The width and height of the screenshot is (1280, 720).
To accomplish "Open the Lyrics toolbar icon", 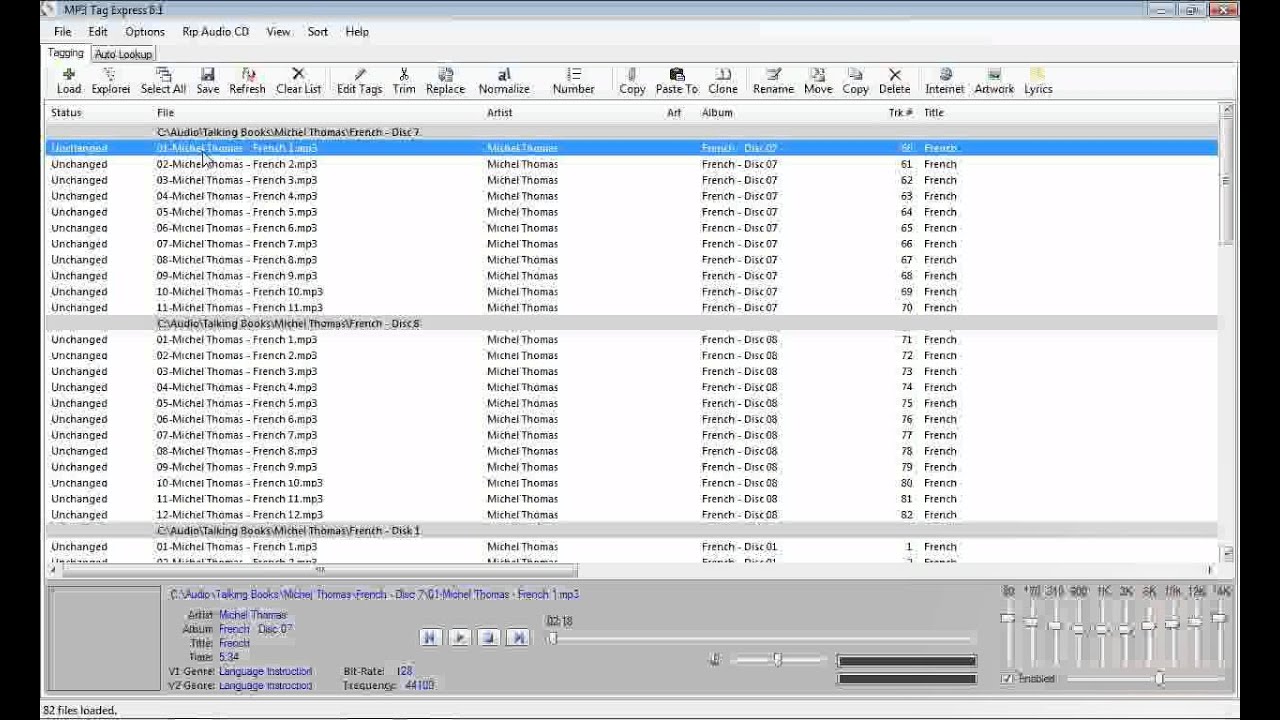I will click(x=1038, y=81).
